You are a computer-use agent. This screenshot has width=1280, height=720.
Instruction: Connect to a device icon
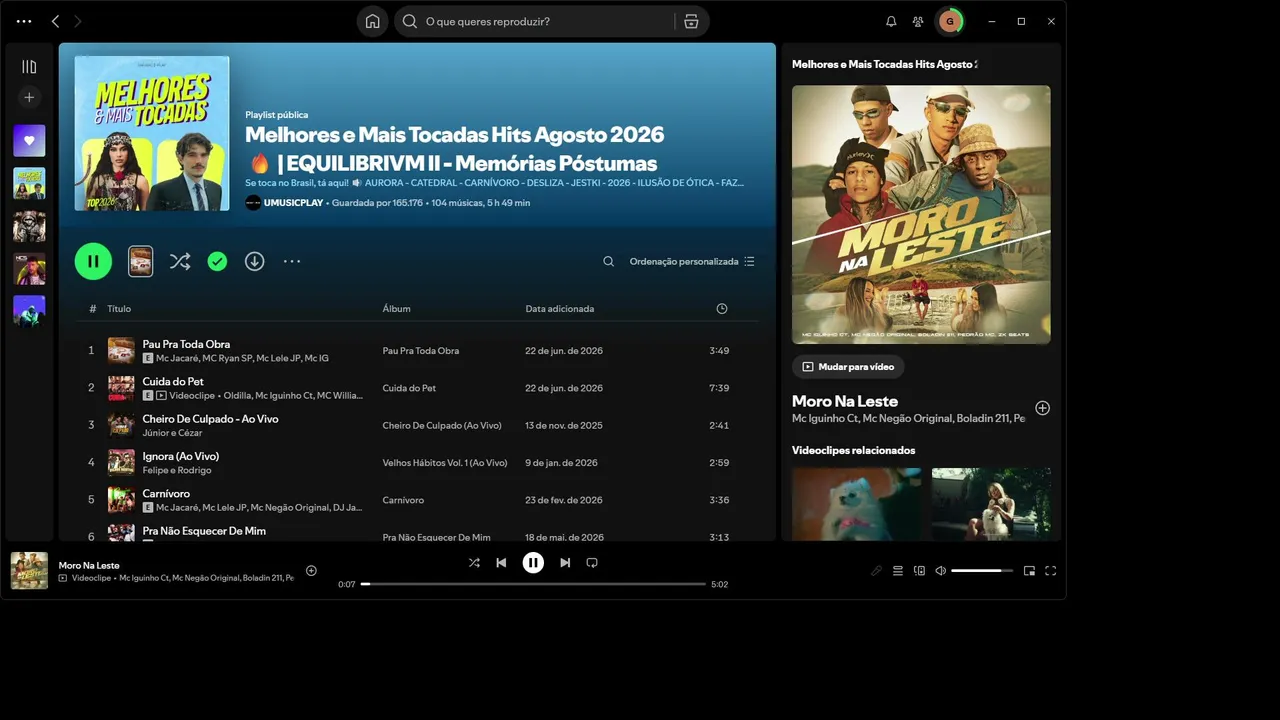tap(919, 571)
